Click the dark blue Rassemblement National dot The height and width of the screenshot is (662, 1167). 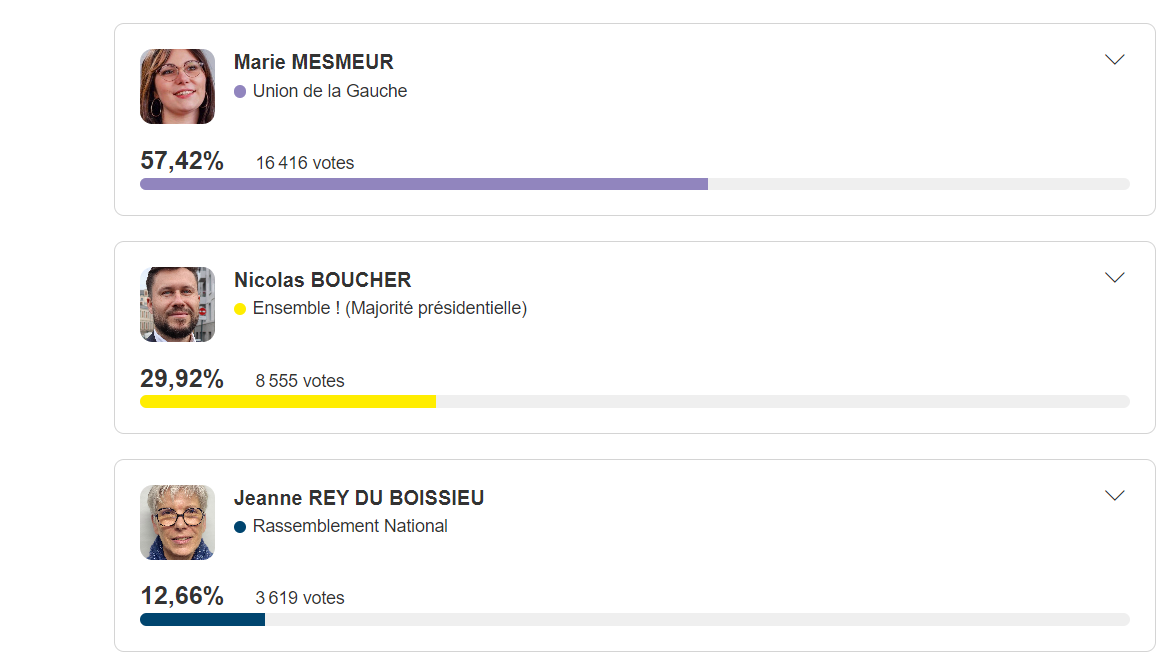pyautogui.click(x=240, y=527)
